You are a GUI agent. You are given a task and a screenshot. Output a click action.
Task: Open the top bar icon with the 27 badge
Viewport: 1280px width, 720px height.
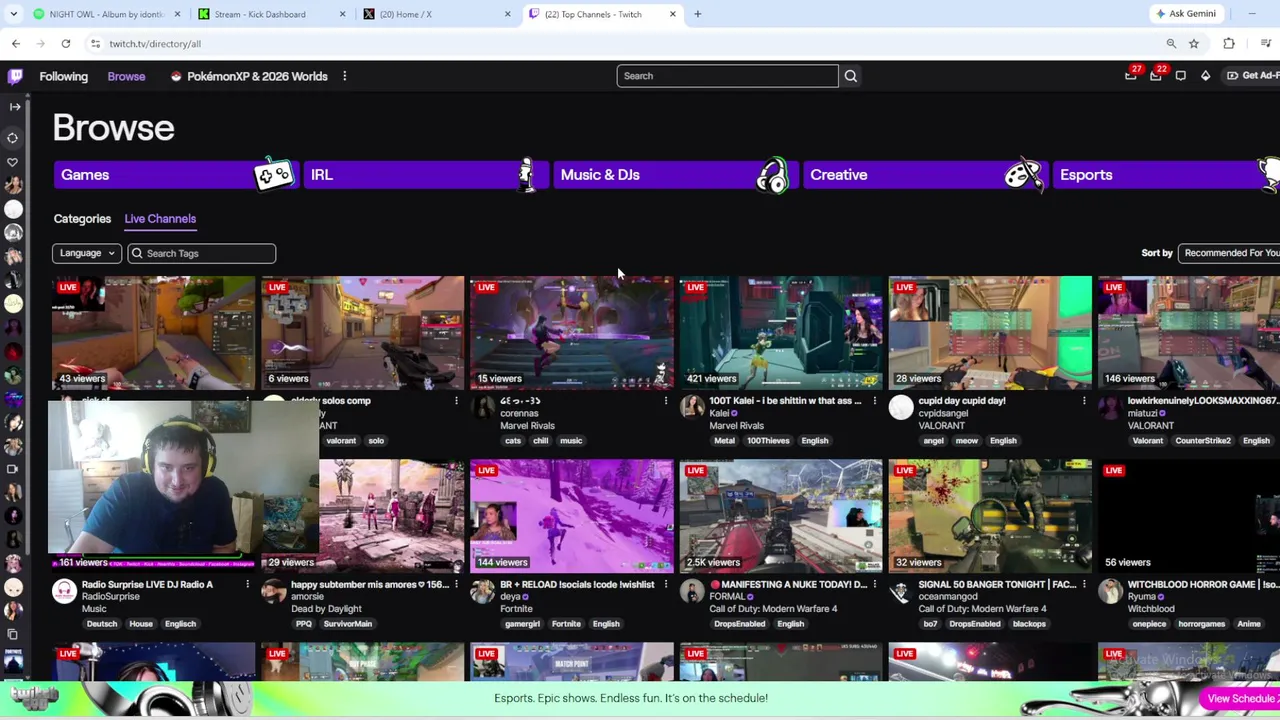pyautogui.click(x=1131, y=76)
